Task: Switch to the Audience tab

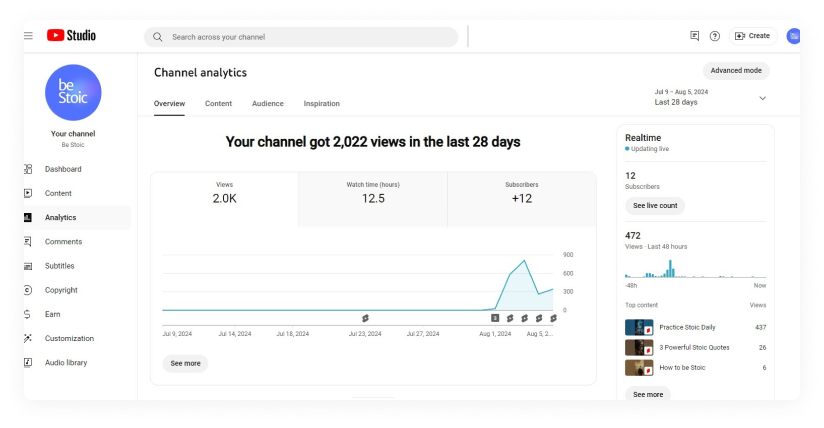Action: tap(267, 104)
